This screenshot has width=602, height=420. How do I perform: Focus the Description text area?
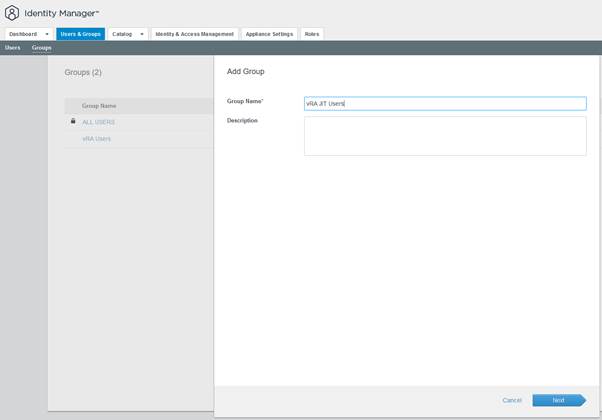click(445, 136)
